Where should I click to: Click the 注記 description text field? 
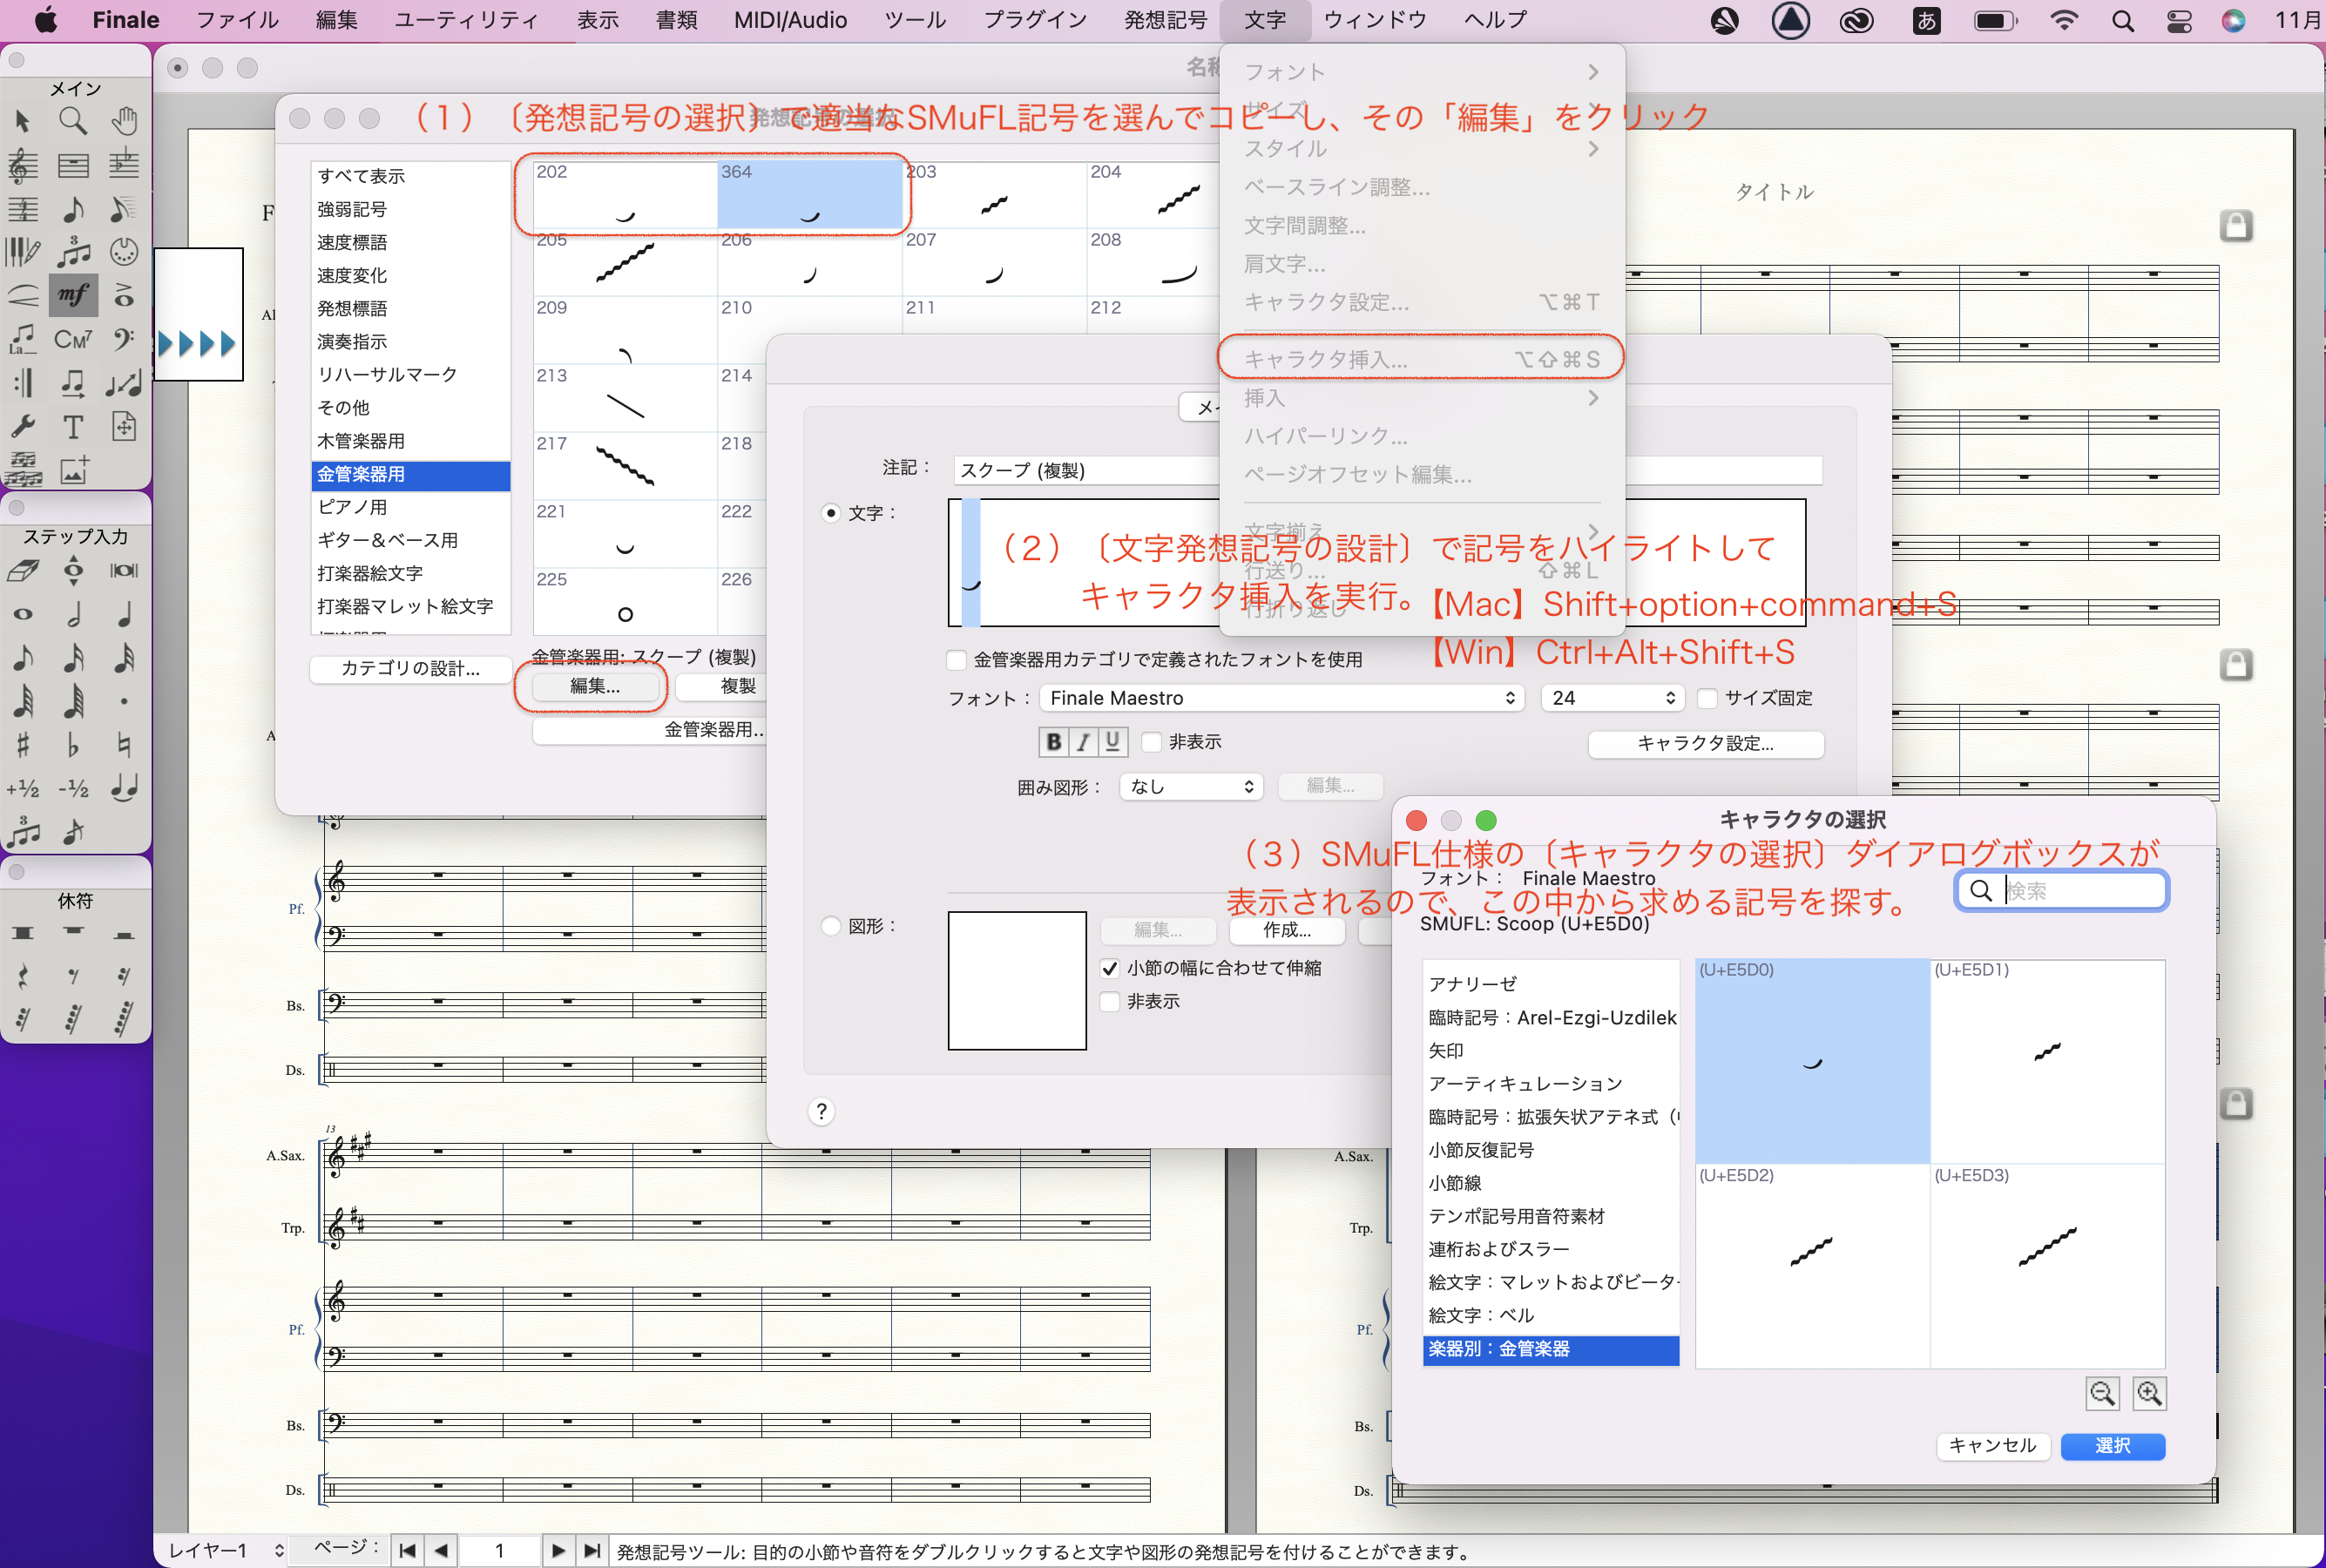coord(1386,470)
